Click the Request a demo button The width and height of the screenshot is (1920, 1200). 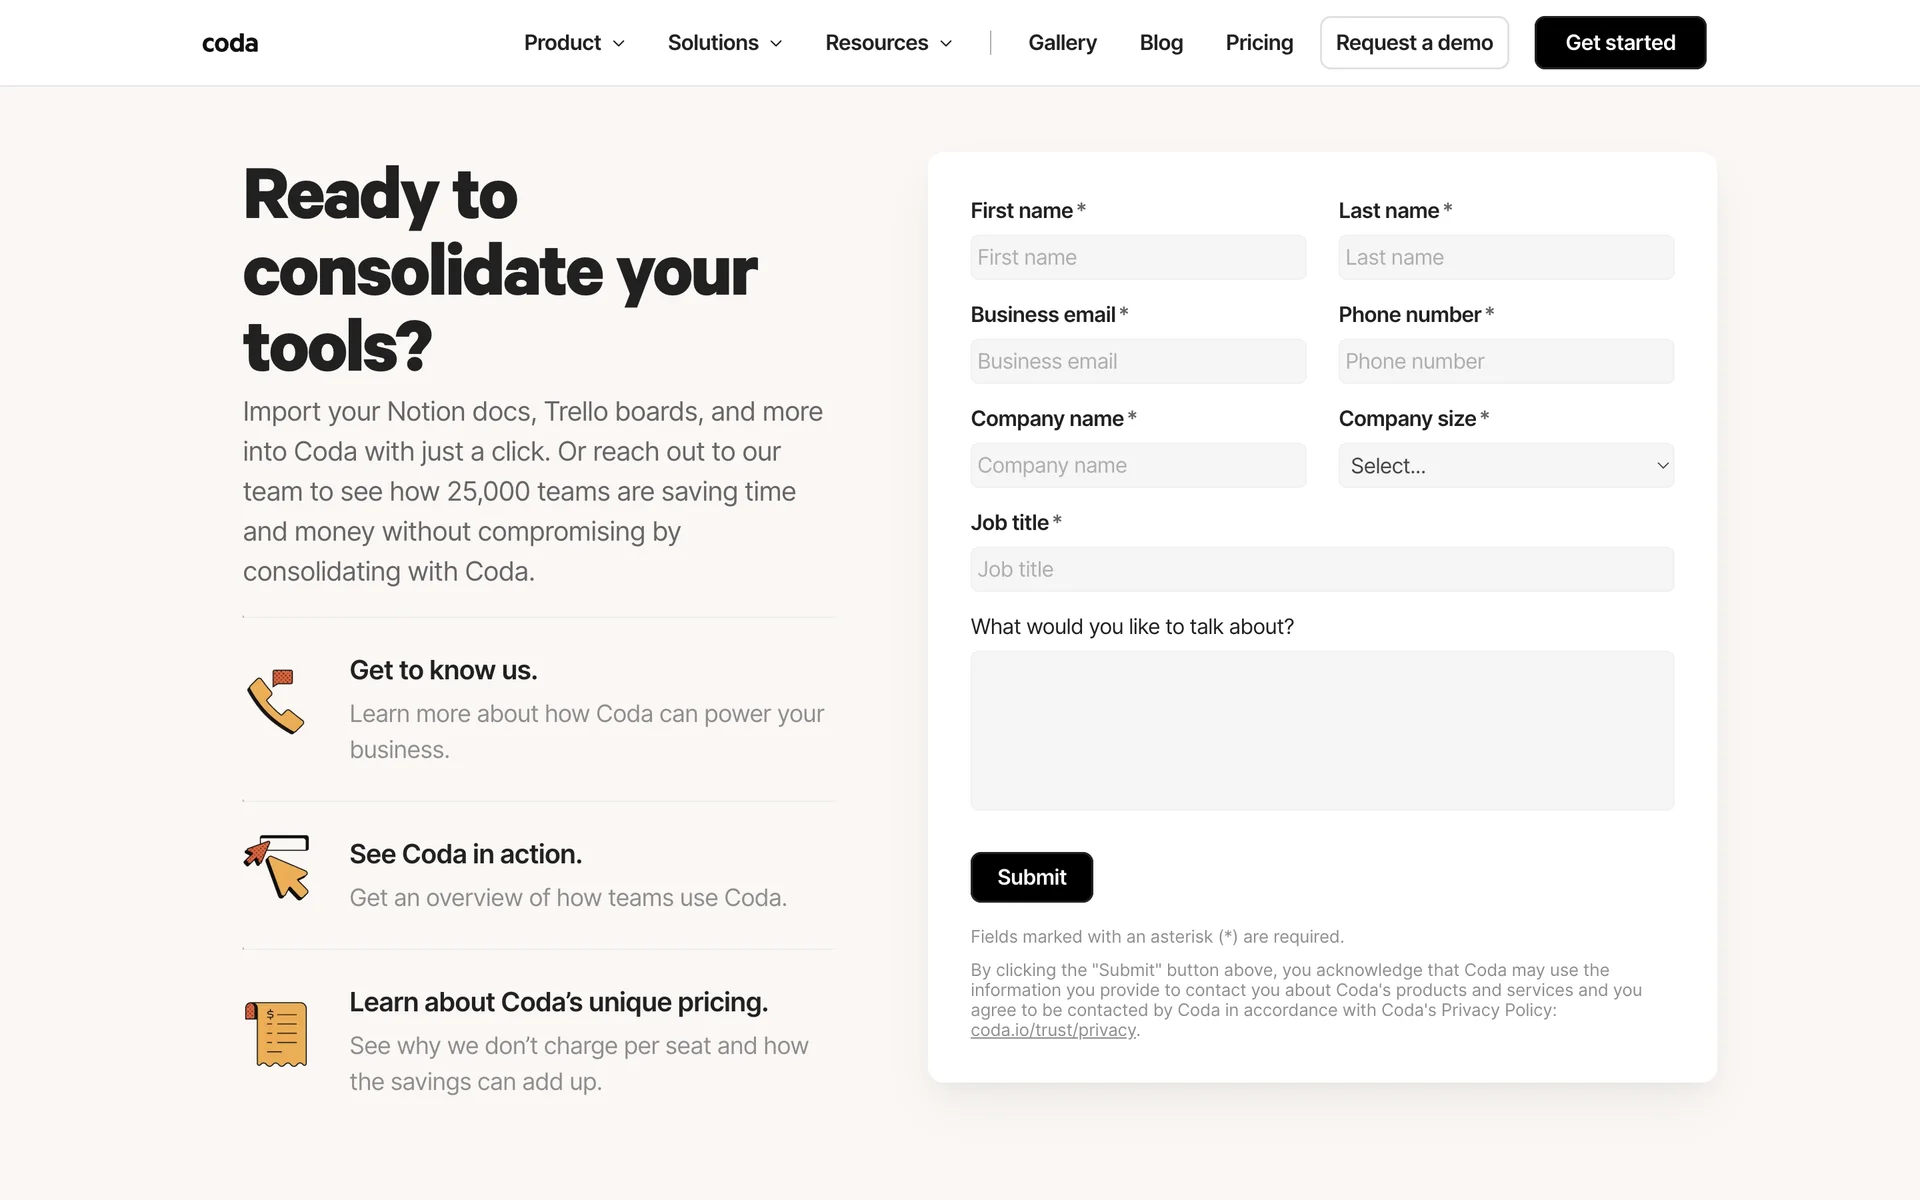click(x=1414, y=43)
